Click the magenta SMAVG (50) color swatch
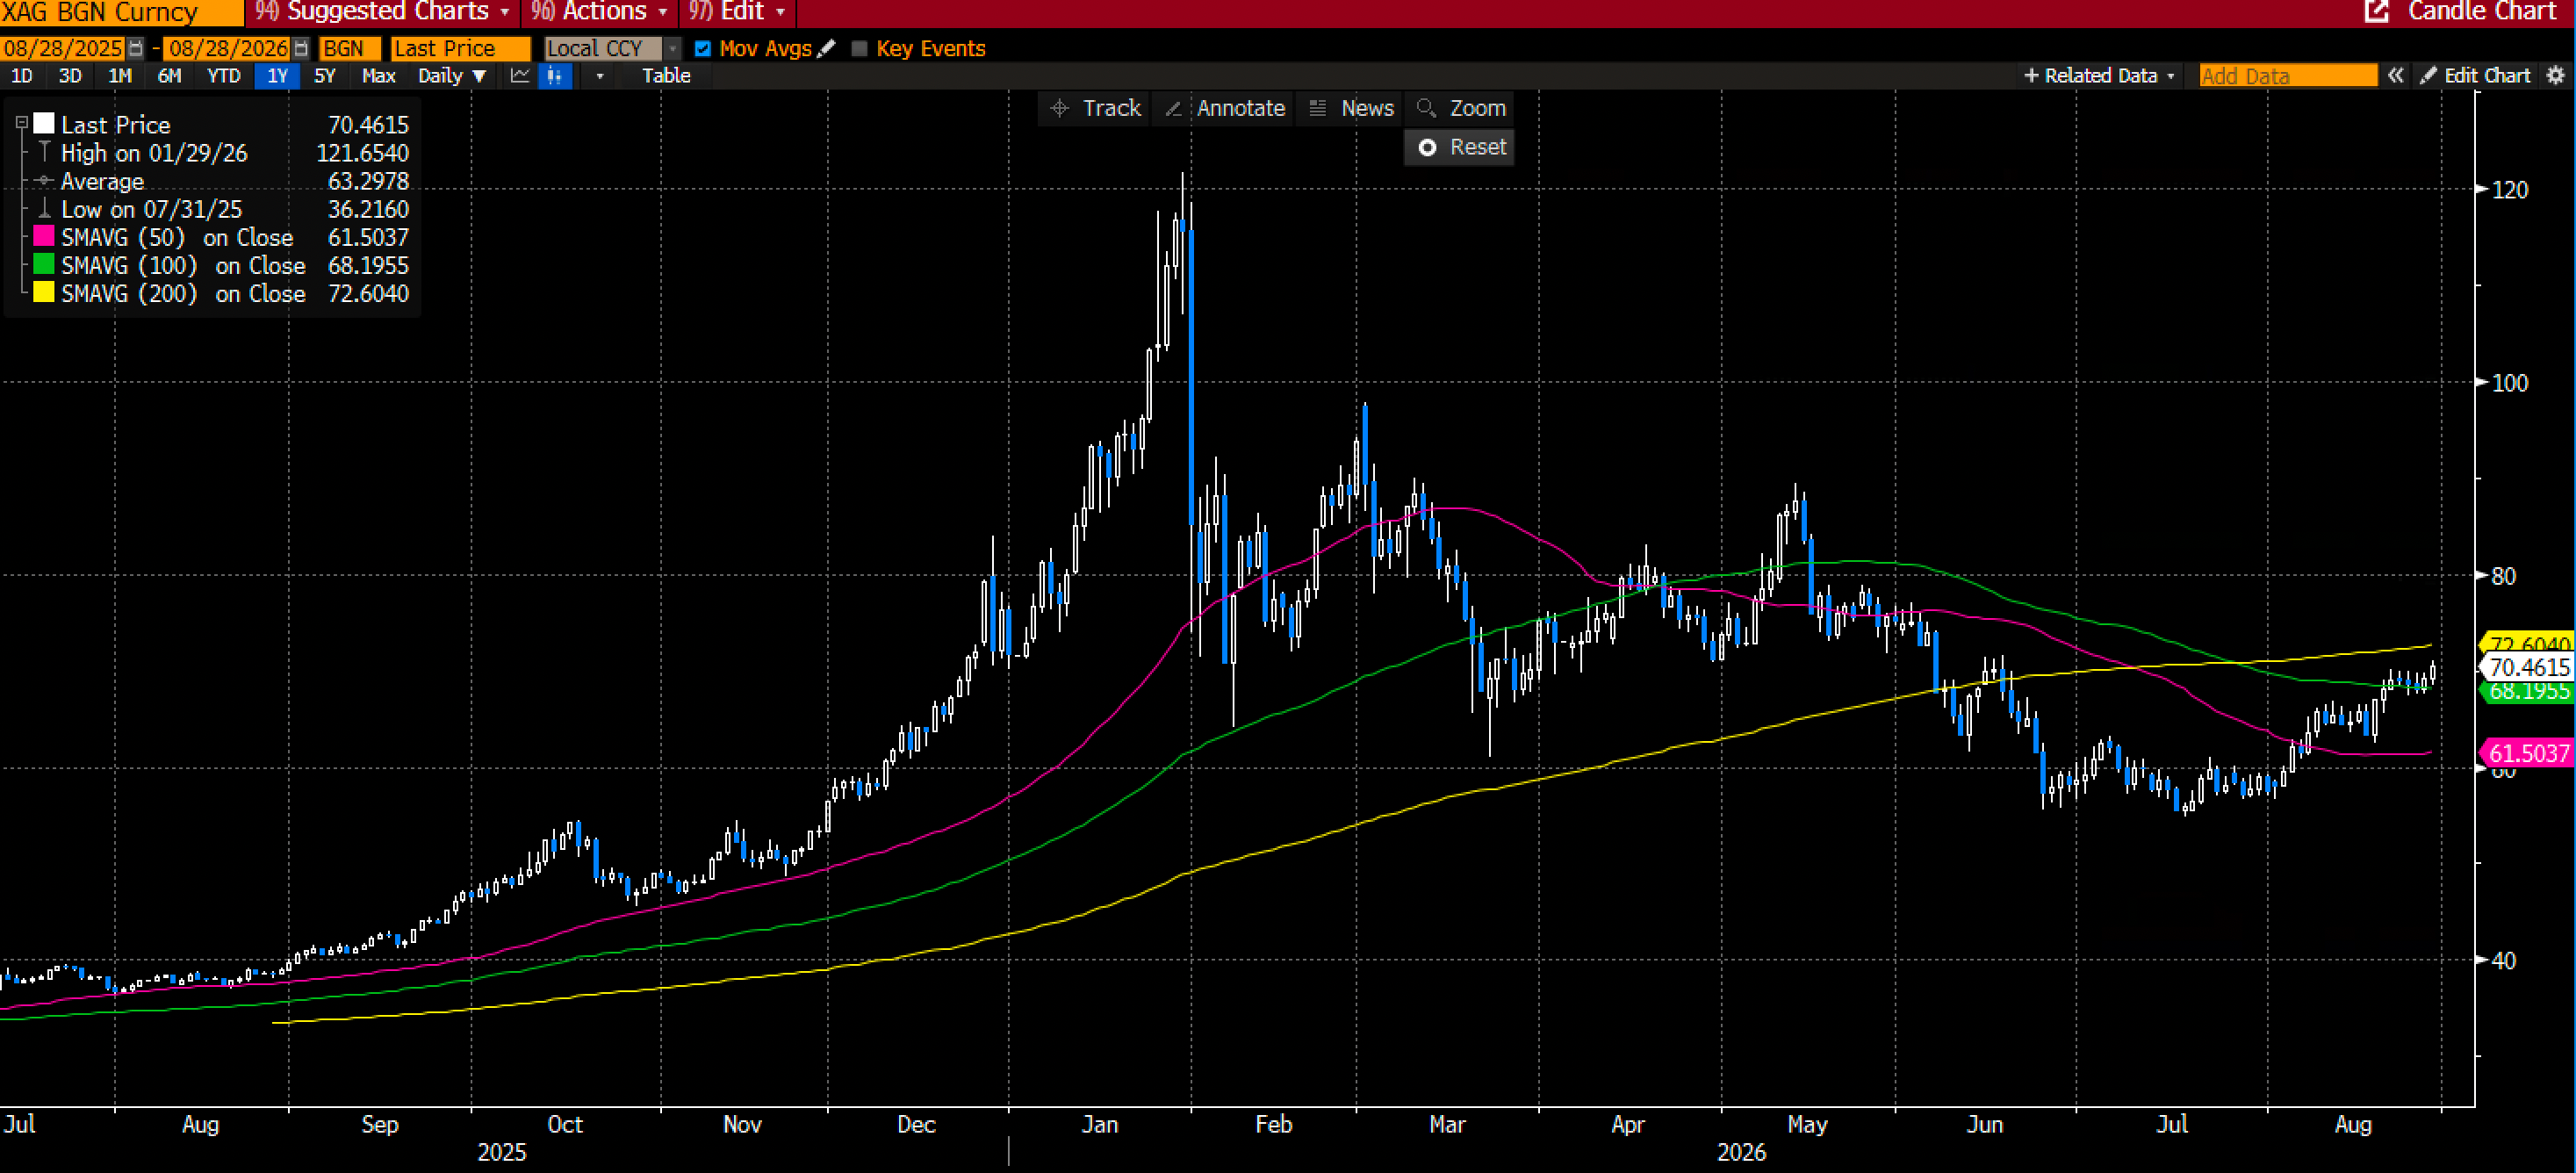This screenshot has height=1173, width=2576. [x=44, y=236]
